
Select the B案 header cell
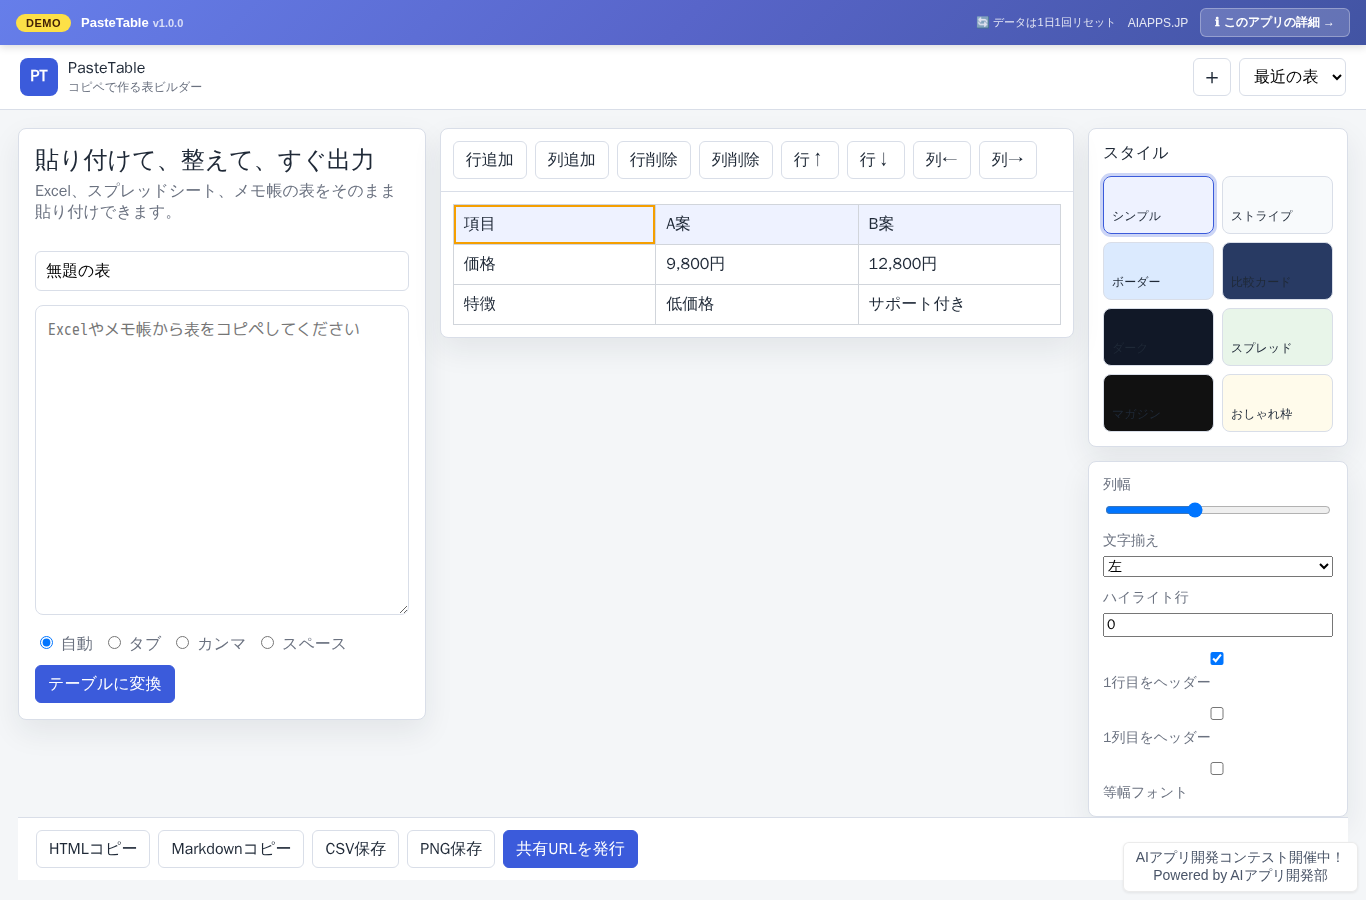point(959,224)
